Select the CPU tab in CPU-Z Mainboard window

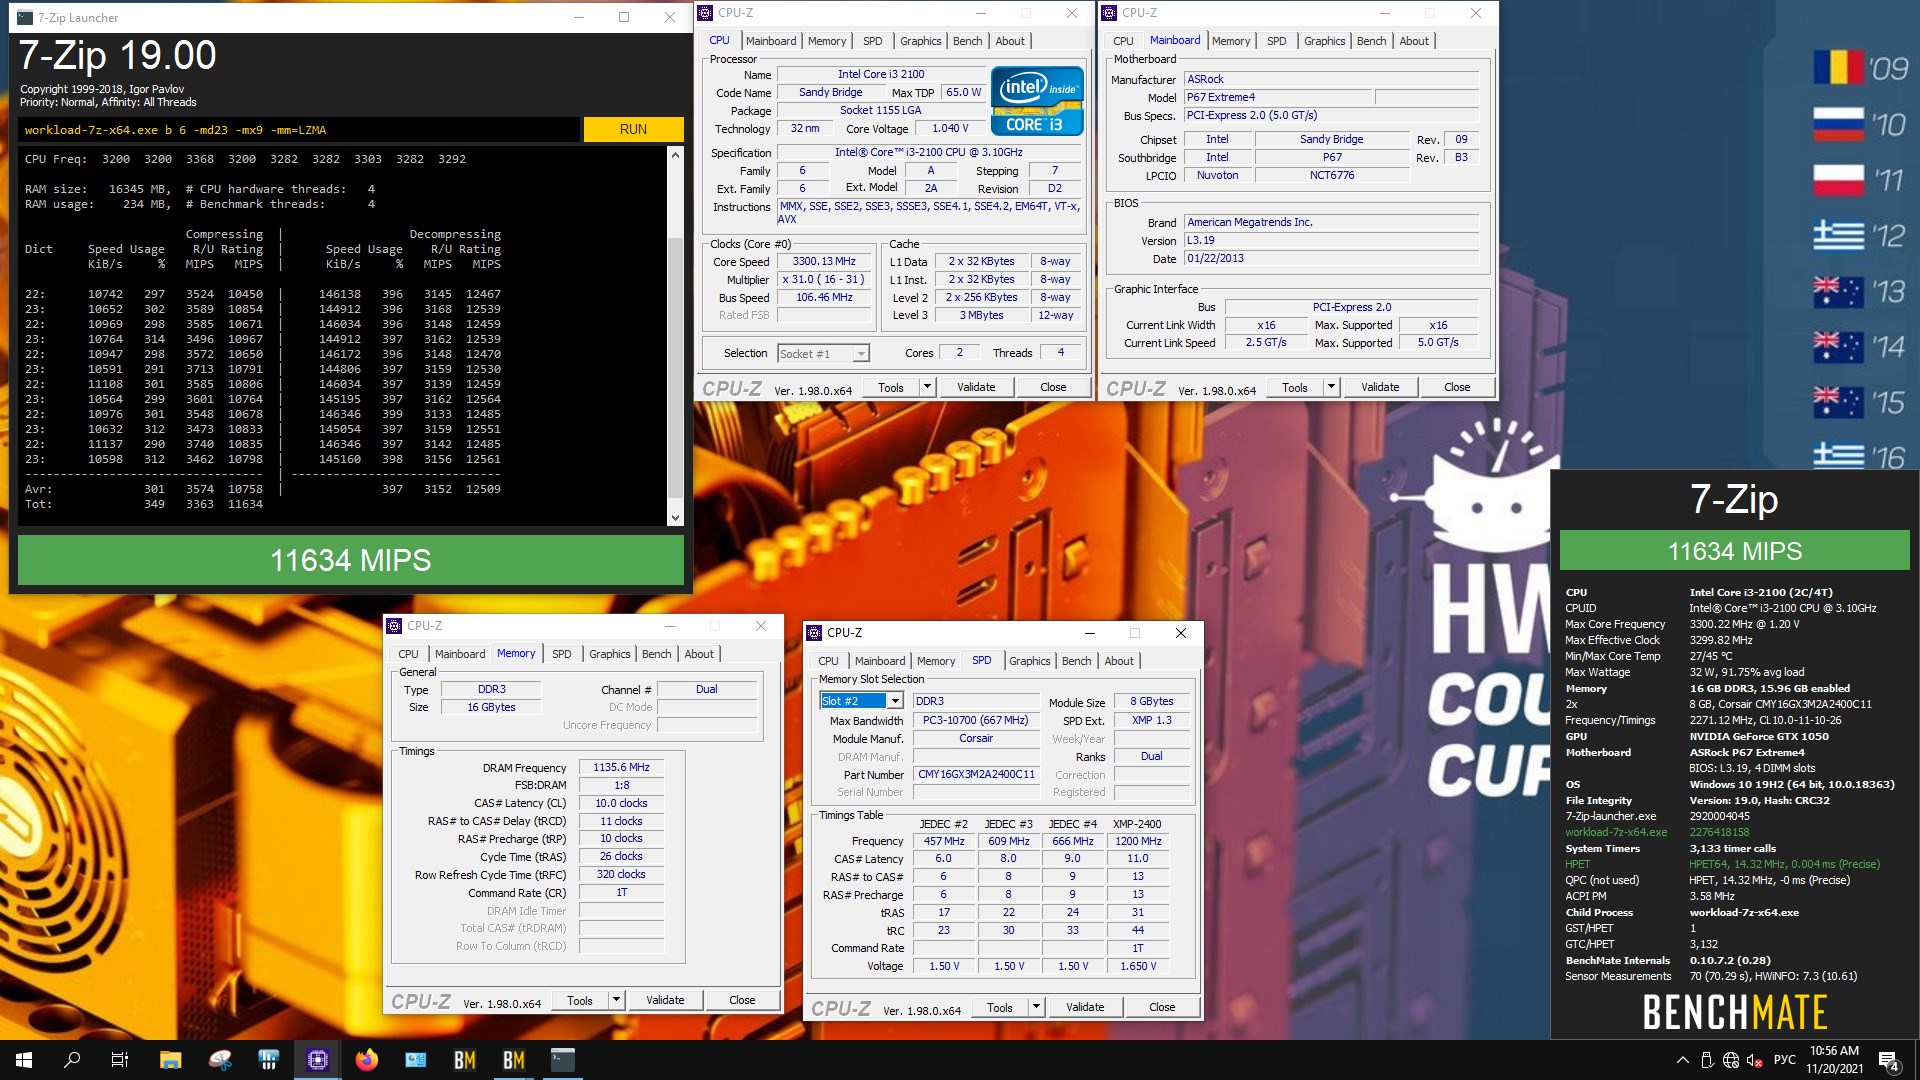click(1123, 41)
